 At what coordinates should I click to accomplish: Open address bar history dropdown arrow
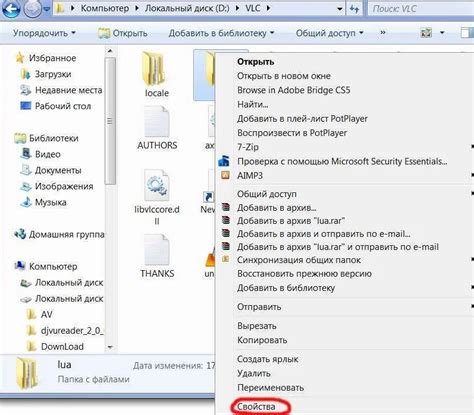(x=340, y=9)
